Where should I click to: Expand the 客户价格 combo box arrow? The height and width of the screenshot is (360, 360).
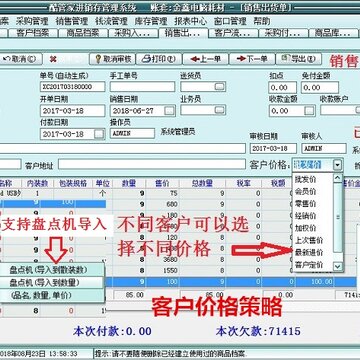point(338,165)
